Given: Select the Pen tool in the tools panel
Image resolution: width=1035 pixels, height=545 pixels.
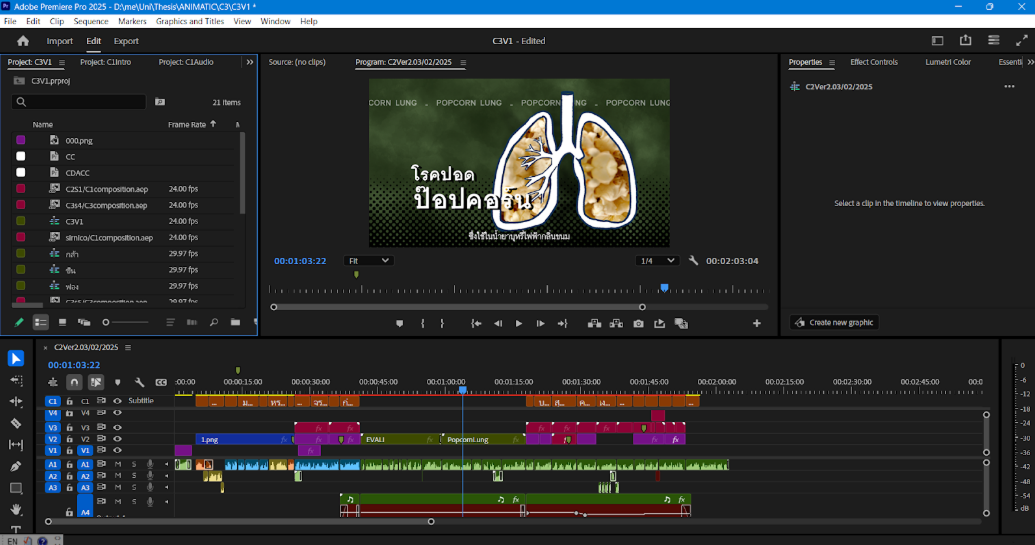Looking at the screenshot, I should [x=16, y=466].
